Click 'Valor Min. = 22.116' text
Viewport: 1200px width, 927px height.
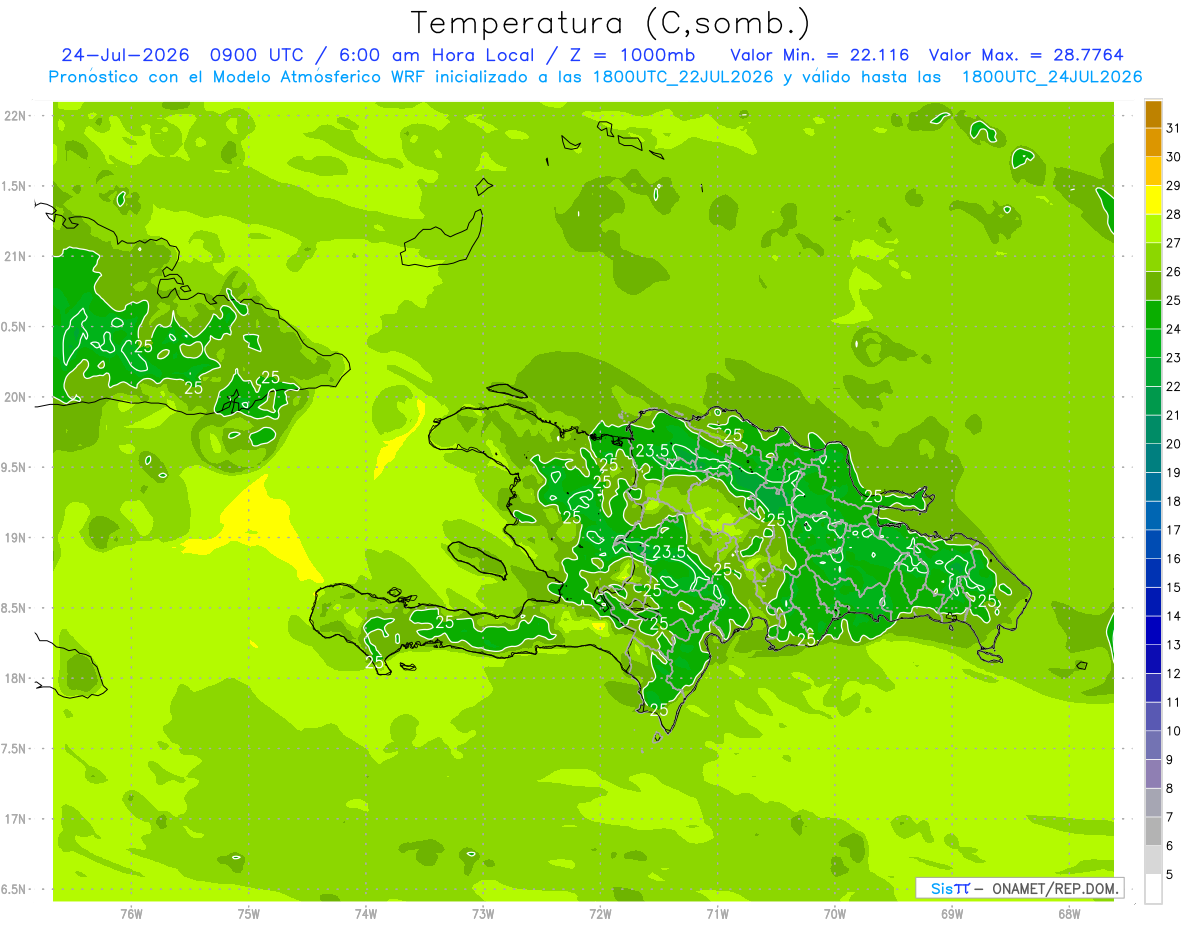click(820, 54)
